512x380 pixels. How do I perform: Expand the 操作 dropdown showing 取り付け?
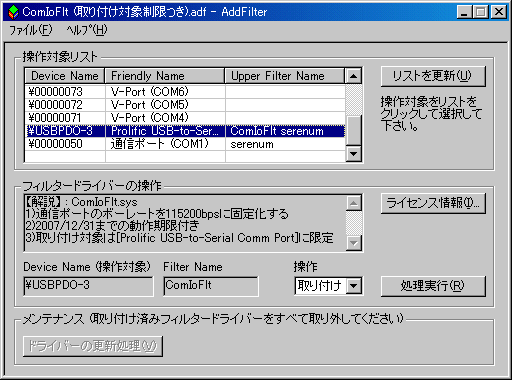point(354,286)
